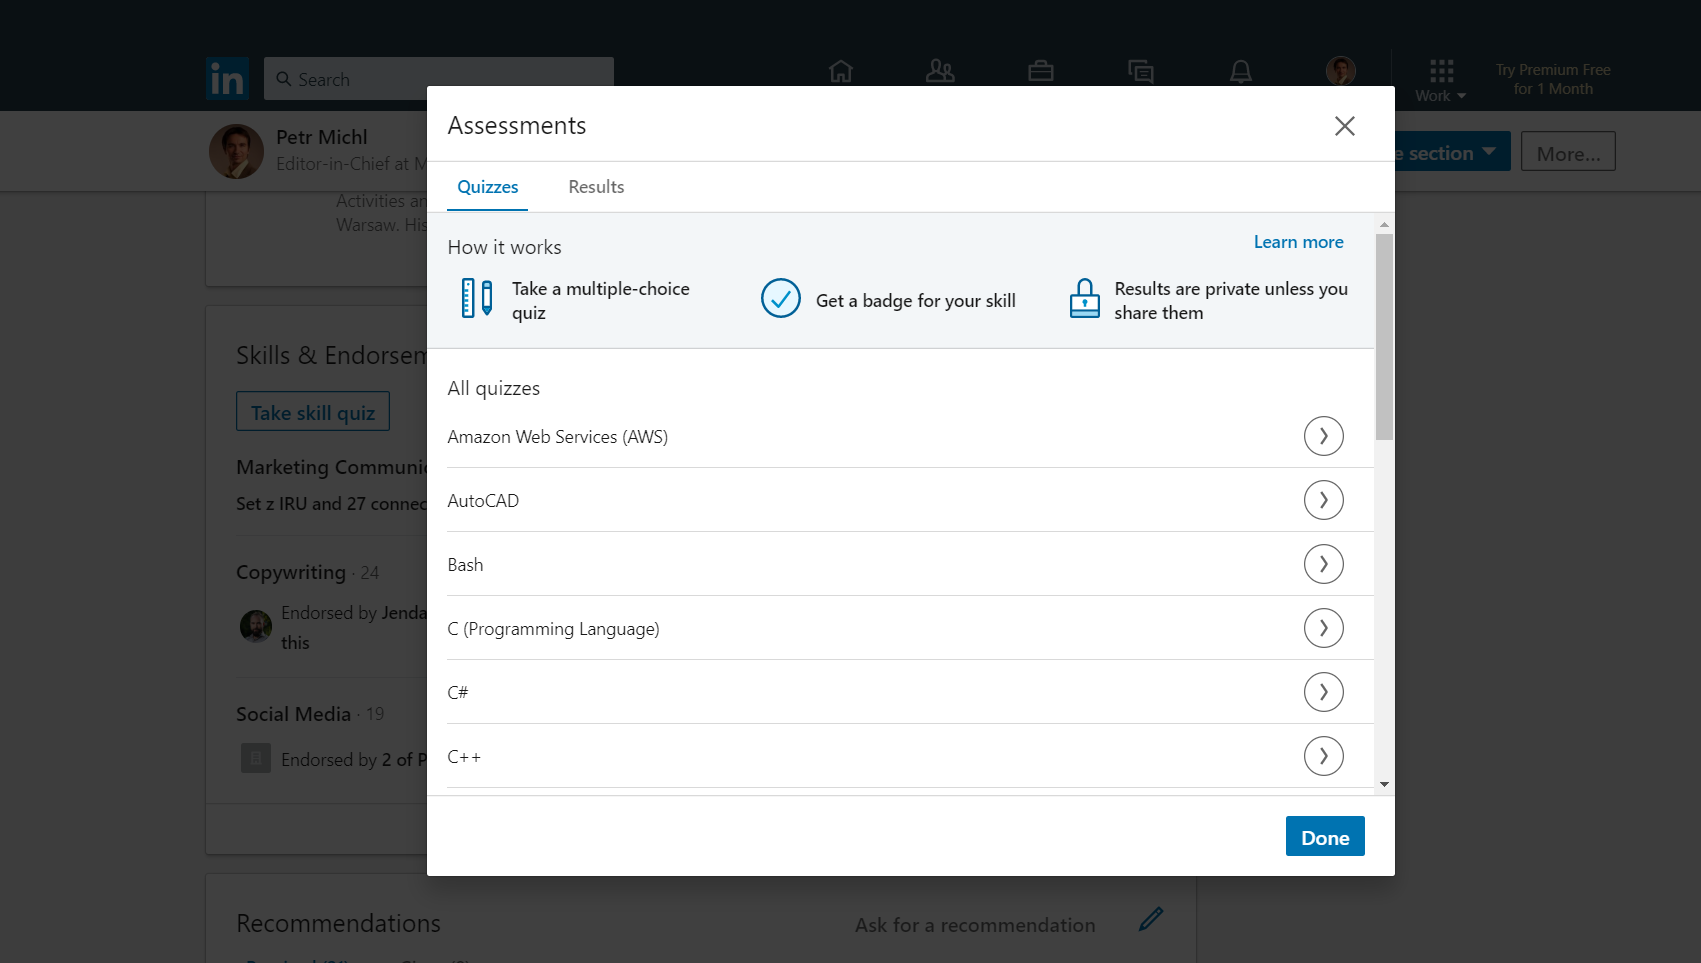Image resolution: width=1701 pixels, height=963 pixels.
Task: Open the add profile section dropdown arrow
Action: pos(1489,151)
